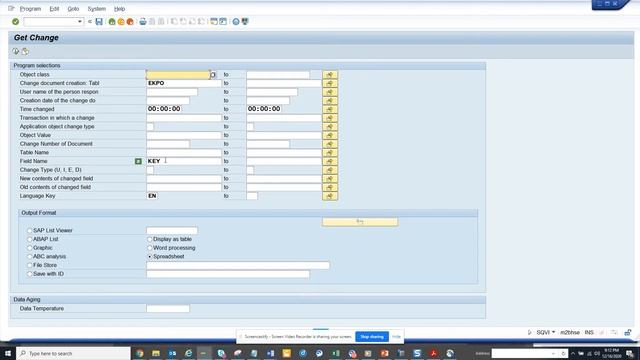Click the Language Key field containing EN
The width and height of the screenshot is (640, 360).
(152, 196)
